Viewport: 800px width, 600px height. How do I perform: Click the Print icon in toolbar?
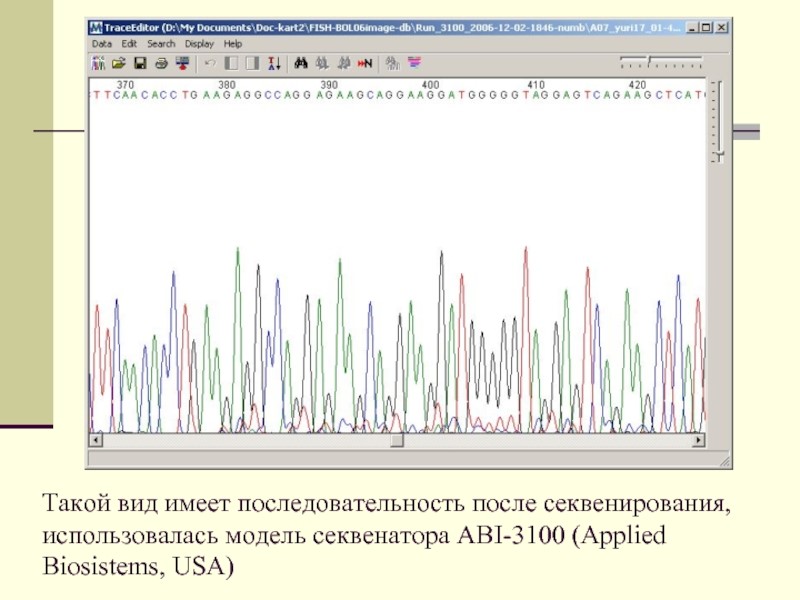click(x=160, y=64)
